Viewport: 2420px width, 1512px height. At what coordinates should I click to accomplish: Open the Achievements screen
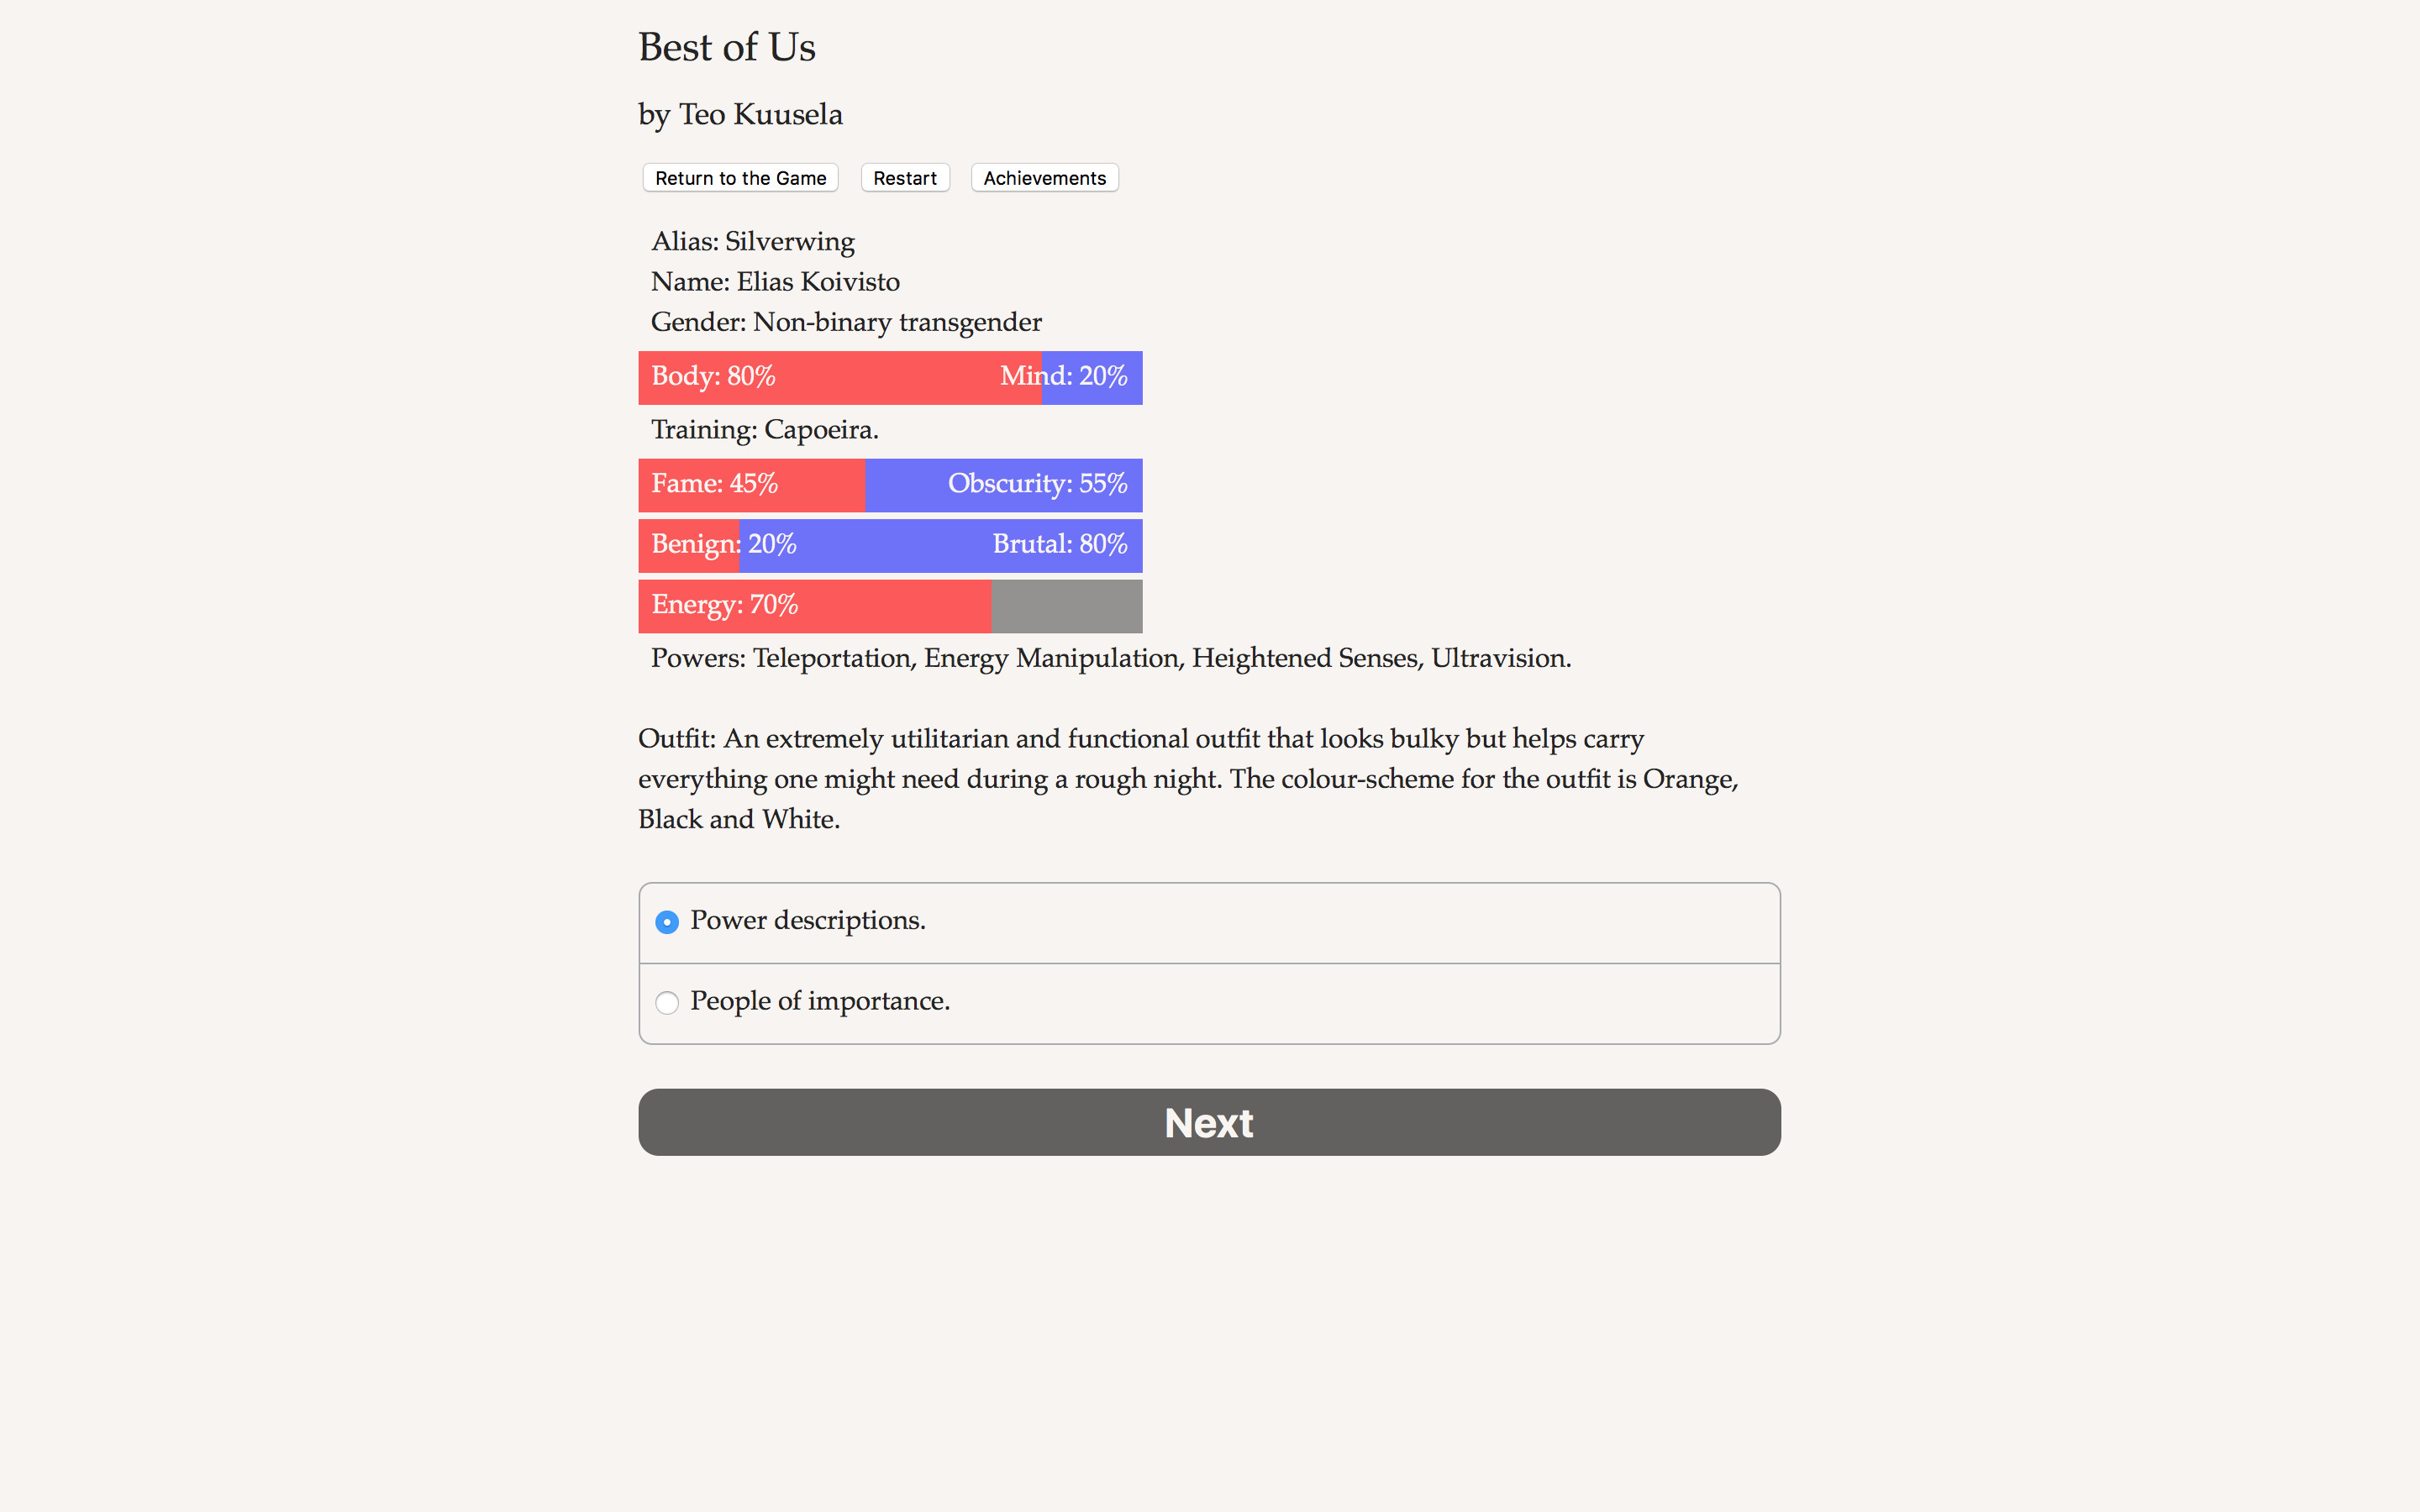click(x=1044, y=177)
